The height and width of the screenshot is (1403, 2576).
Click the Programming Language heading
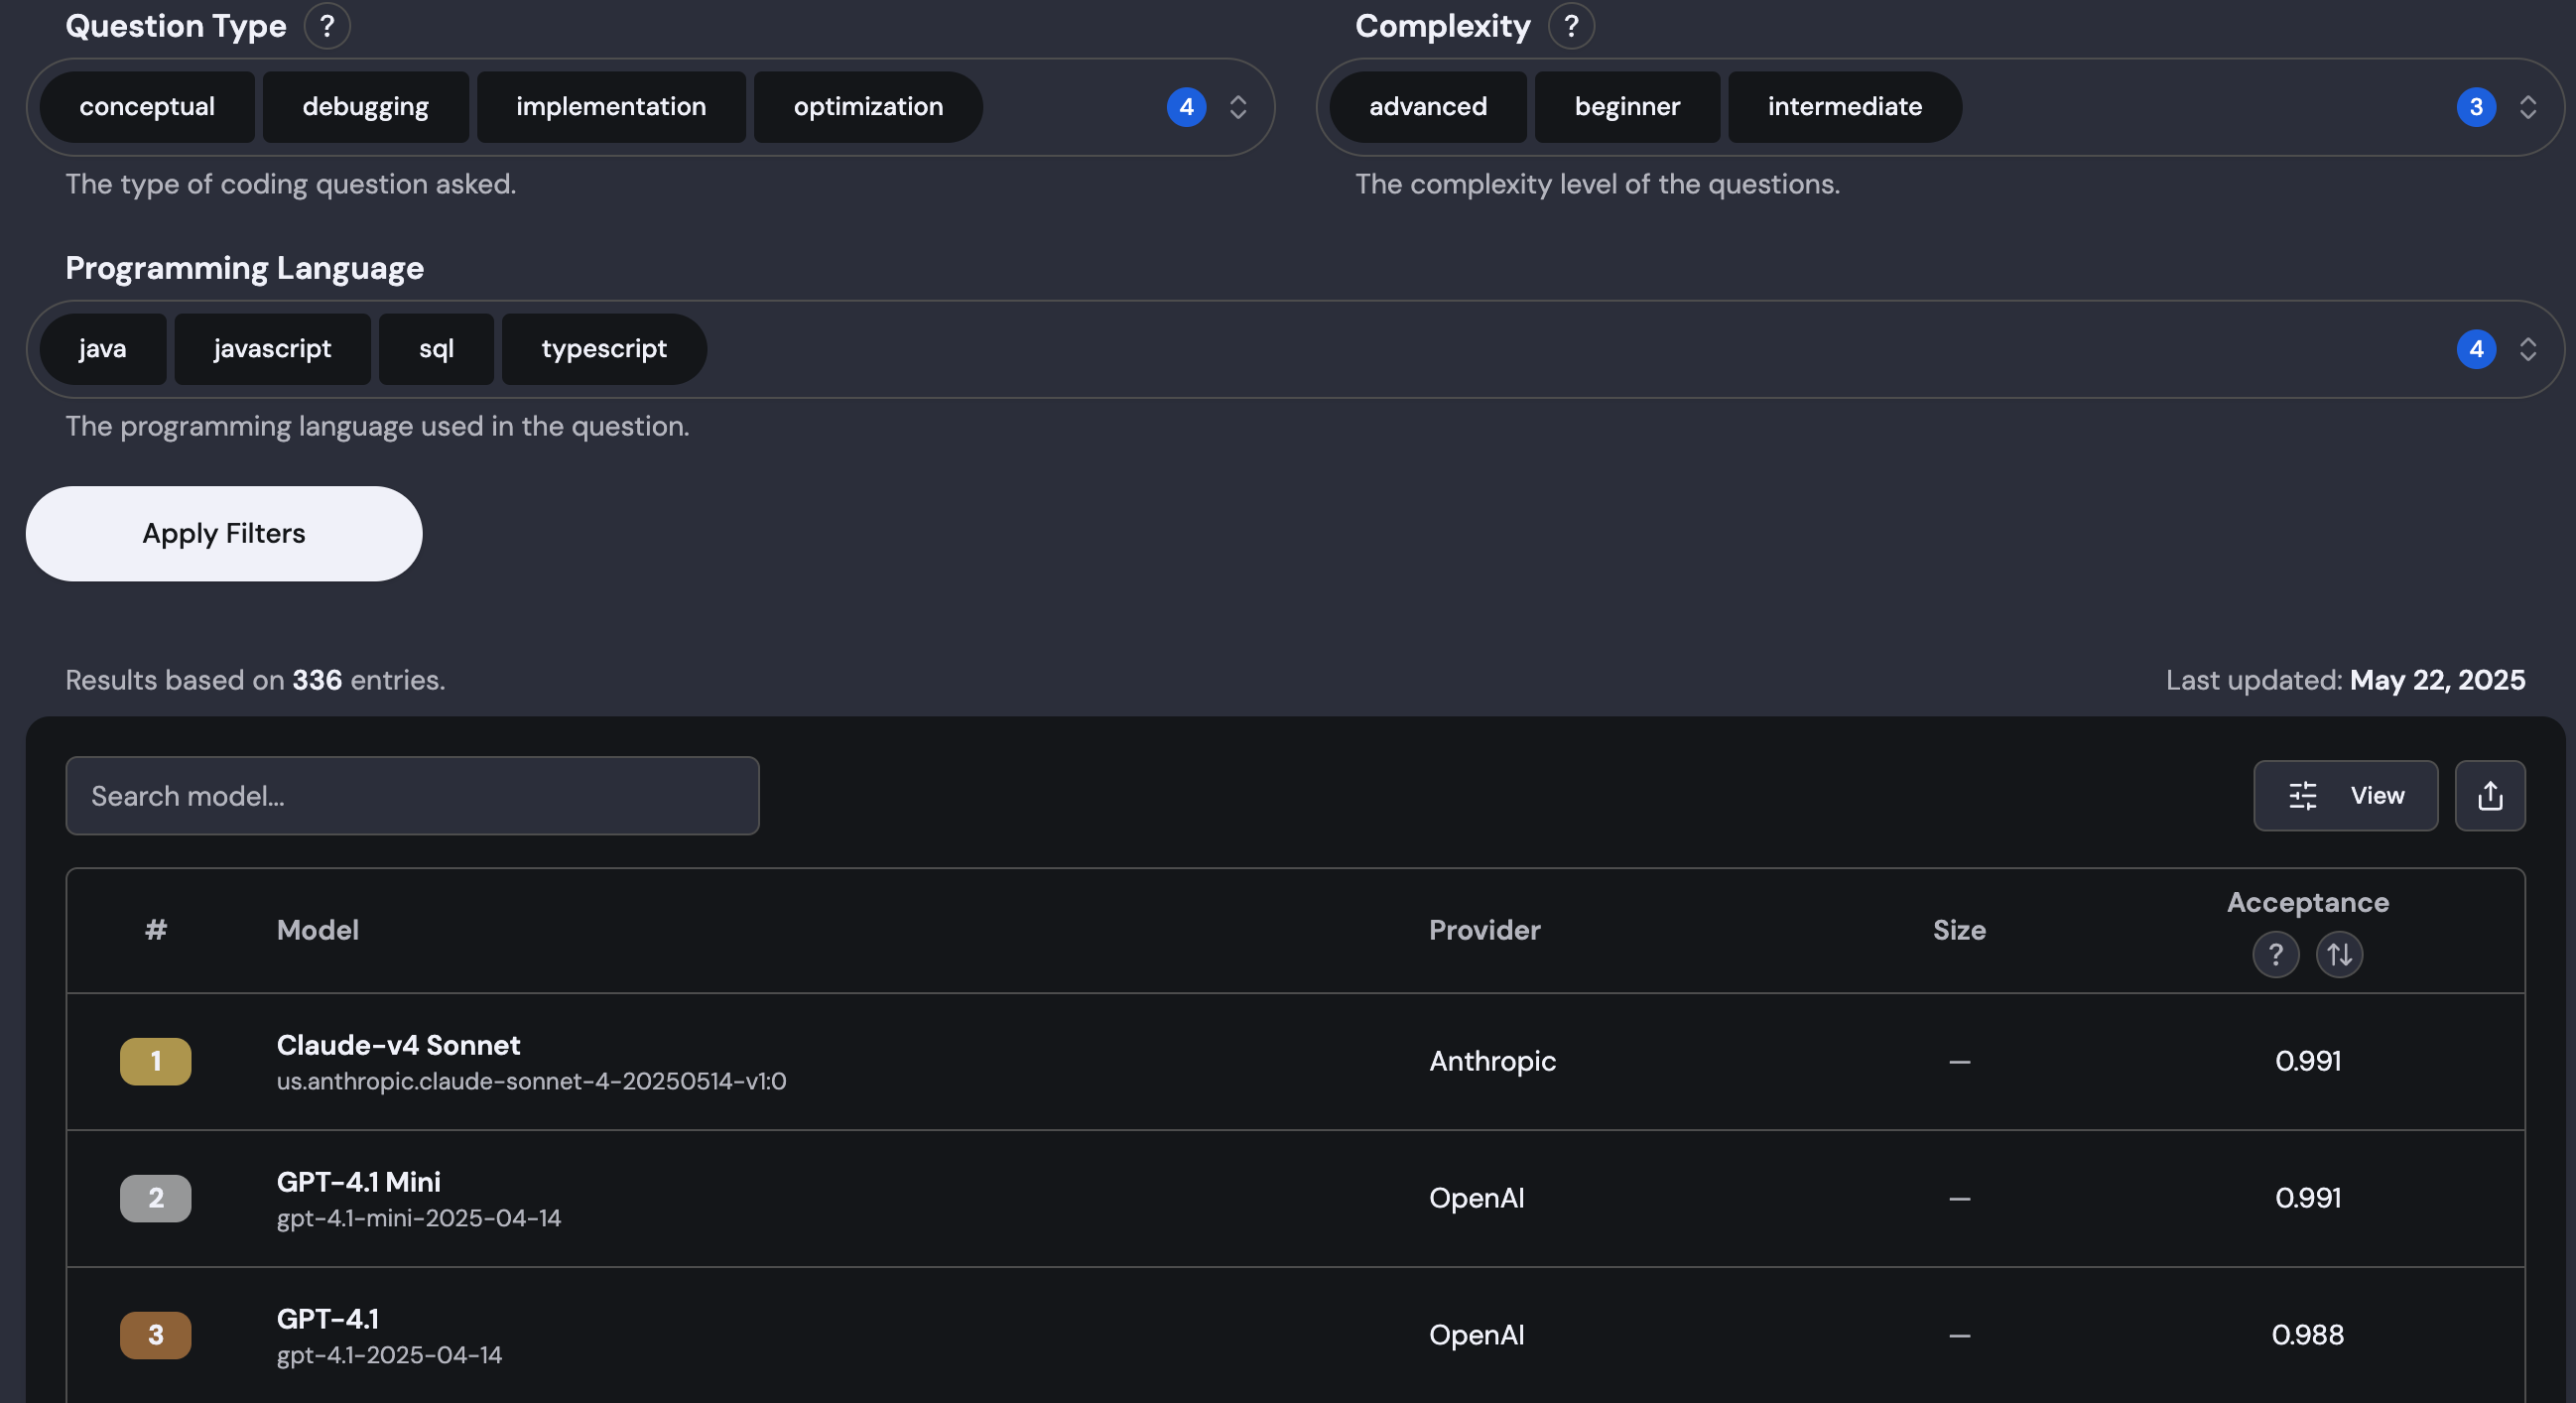pyautogui.click(x=245, y=268)
